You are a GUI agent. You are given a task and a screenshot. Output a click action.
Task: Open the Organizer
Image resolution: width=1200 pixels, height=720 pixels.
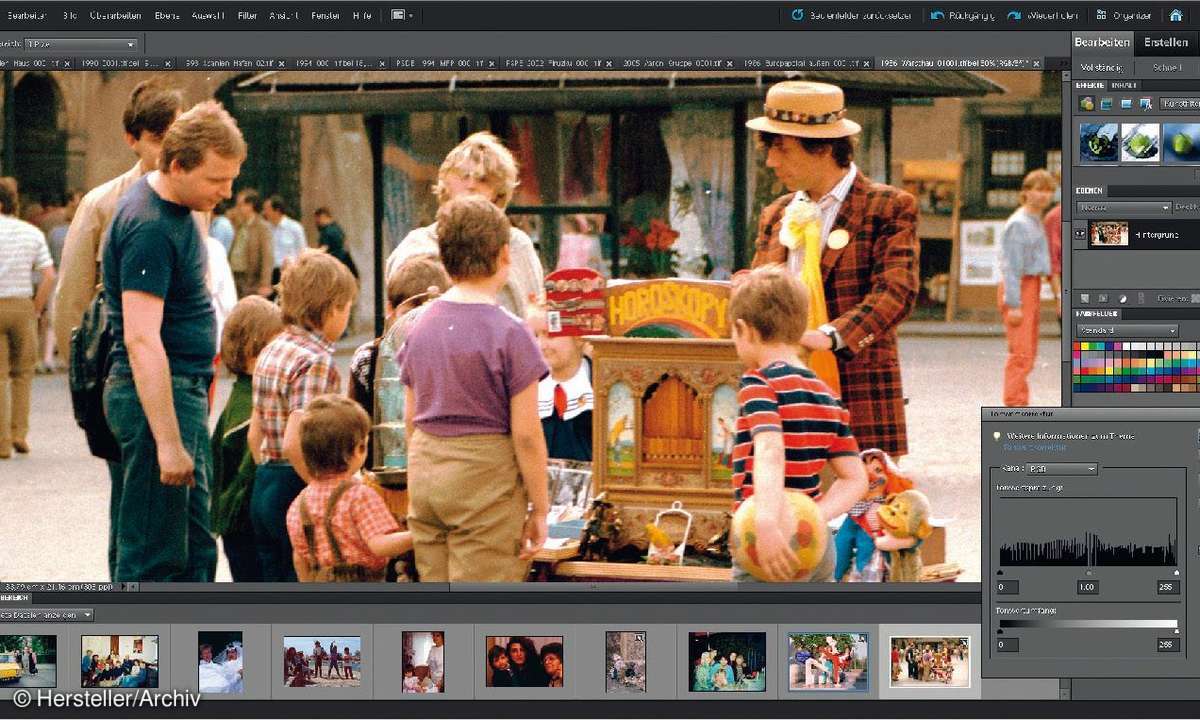1124,15
